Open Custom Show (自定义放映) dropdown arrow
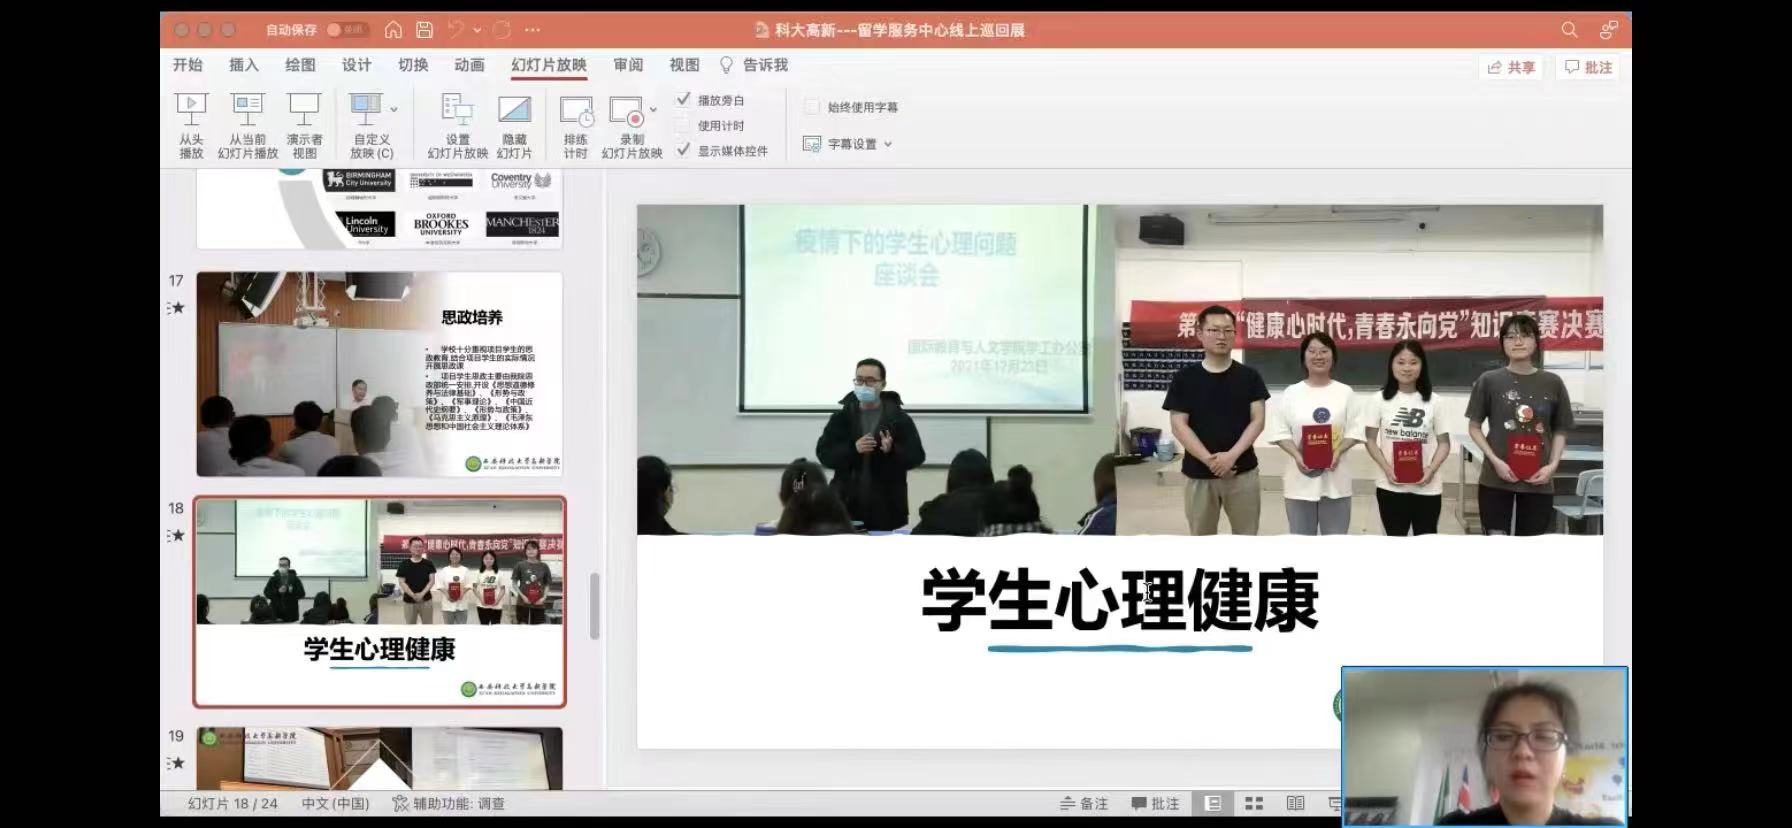1792x828 pixels. point(394,109)
